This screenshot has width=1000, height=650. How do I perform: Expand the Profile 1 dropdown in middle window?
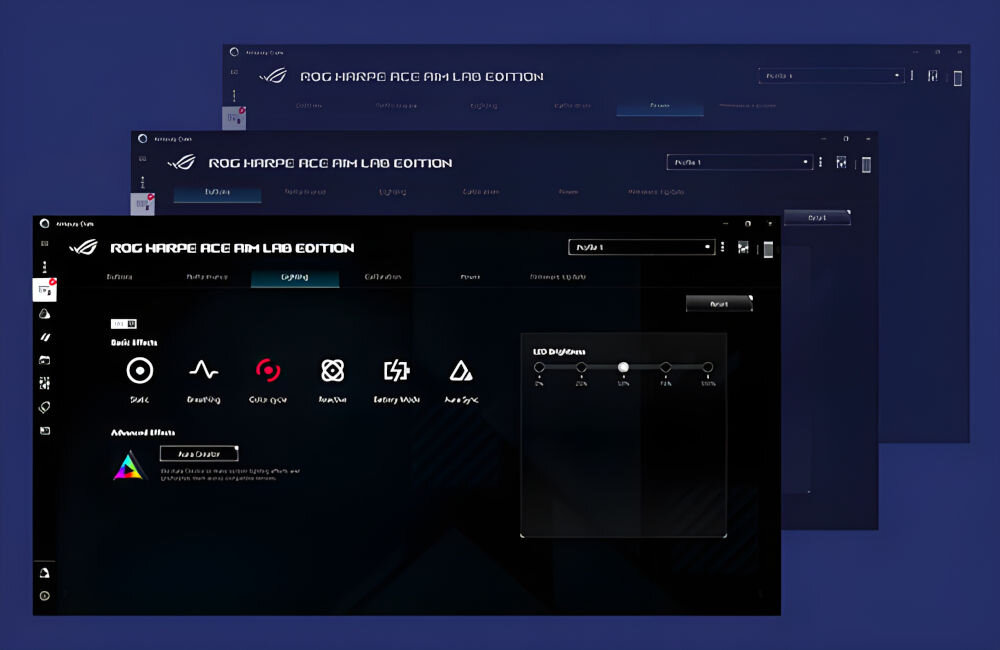(x=740, y=162)
